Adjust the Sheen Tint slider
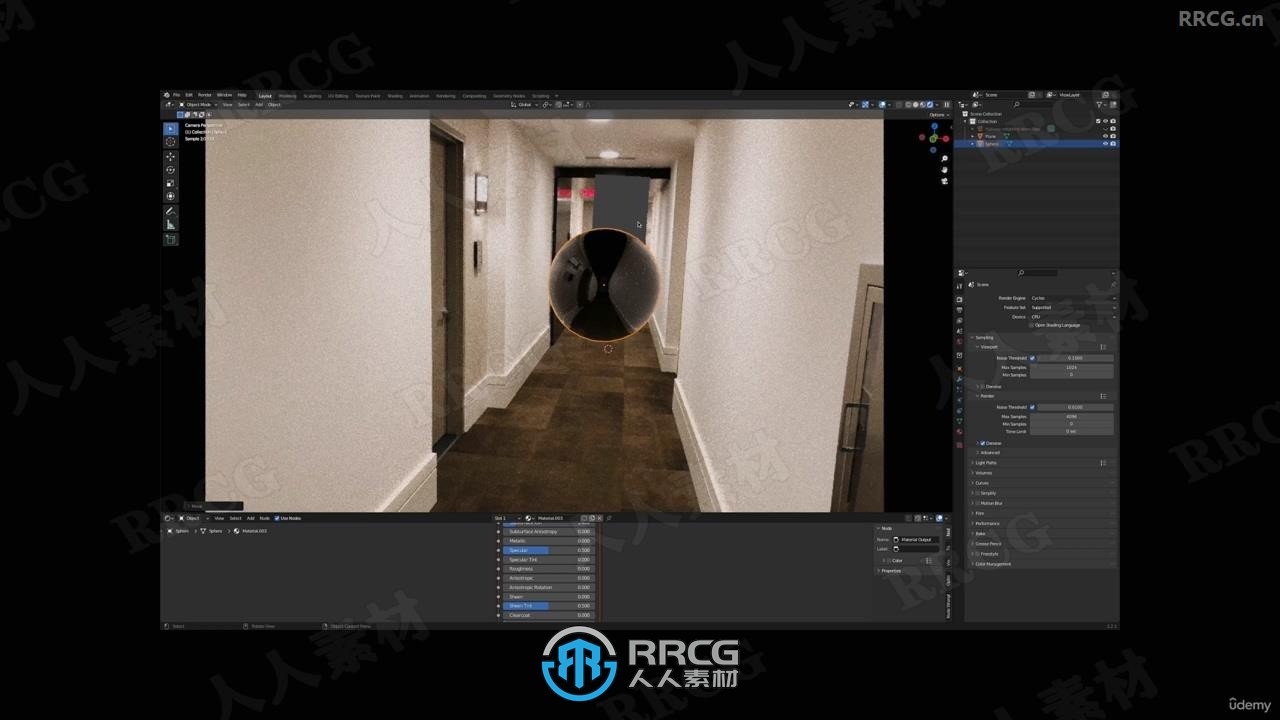This screenshot has height=720, width=1280. (x=548, y=606)
